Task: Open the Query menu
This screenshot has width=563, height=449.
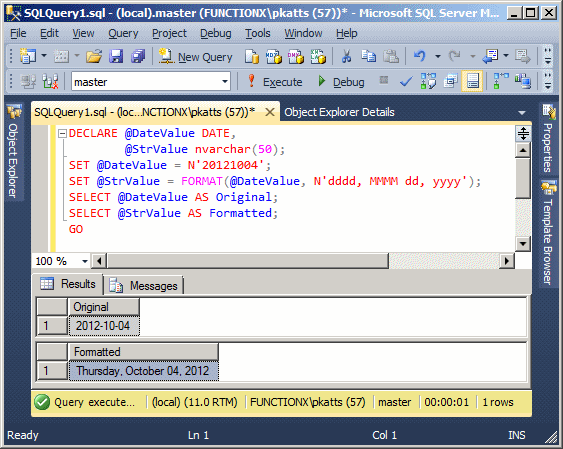Action: coord(123,33)
